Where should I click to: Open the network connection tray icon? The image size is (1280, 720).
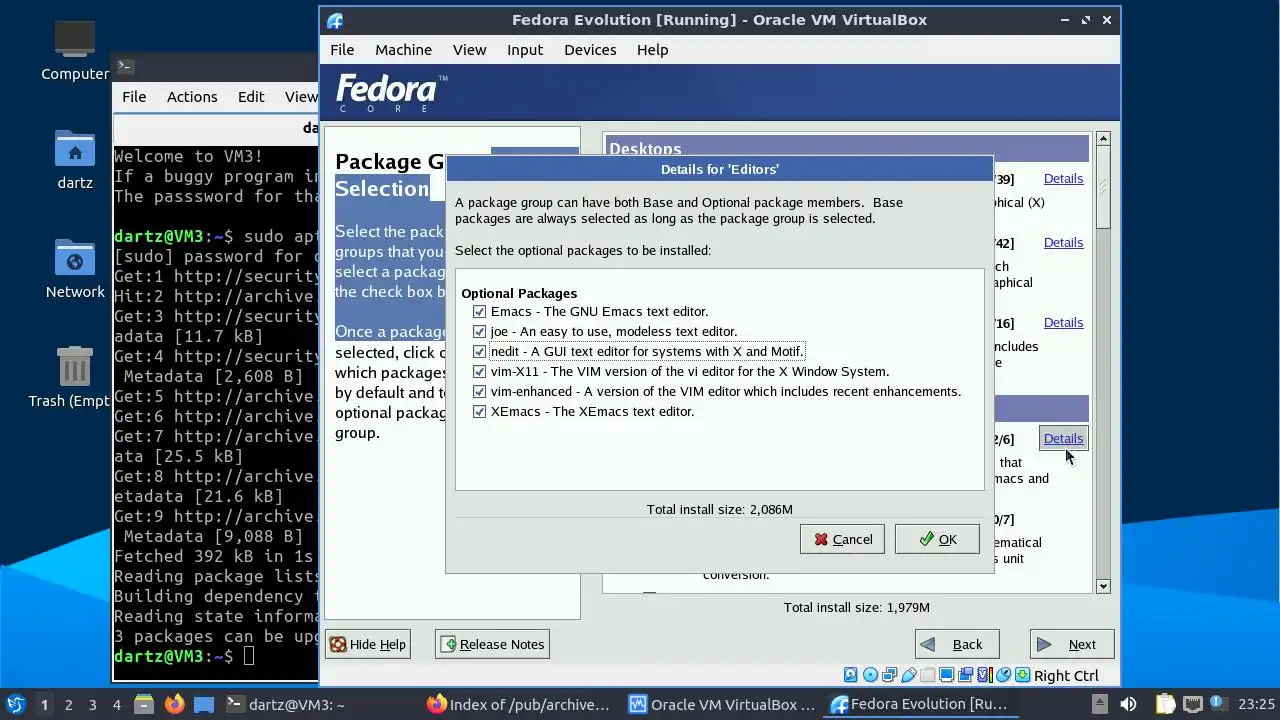coord(1193,704)
